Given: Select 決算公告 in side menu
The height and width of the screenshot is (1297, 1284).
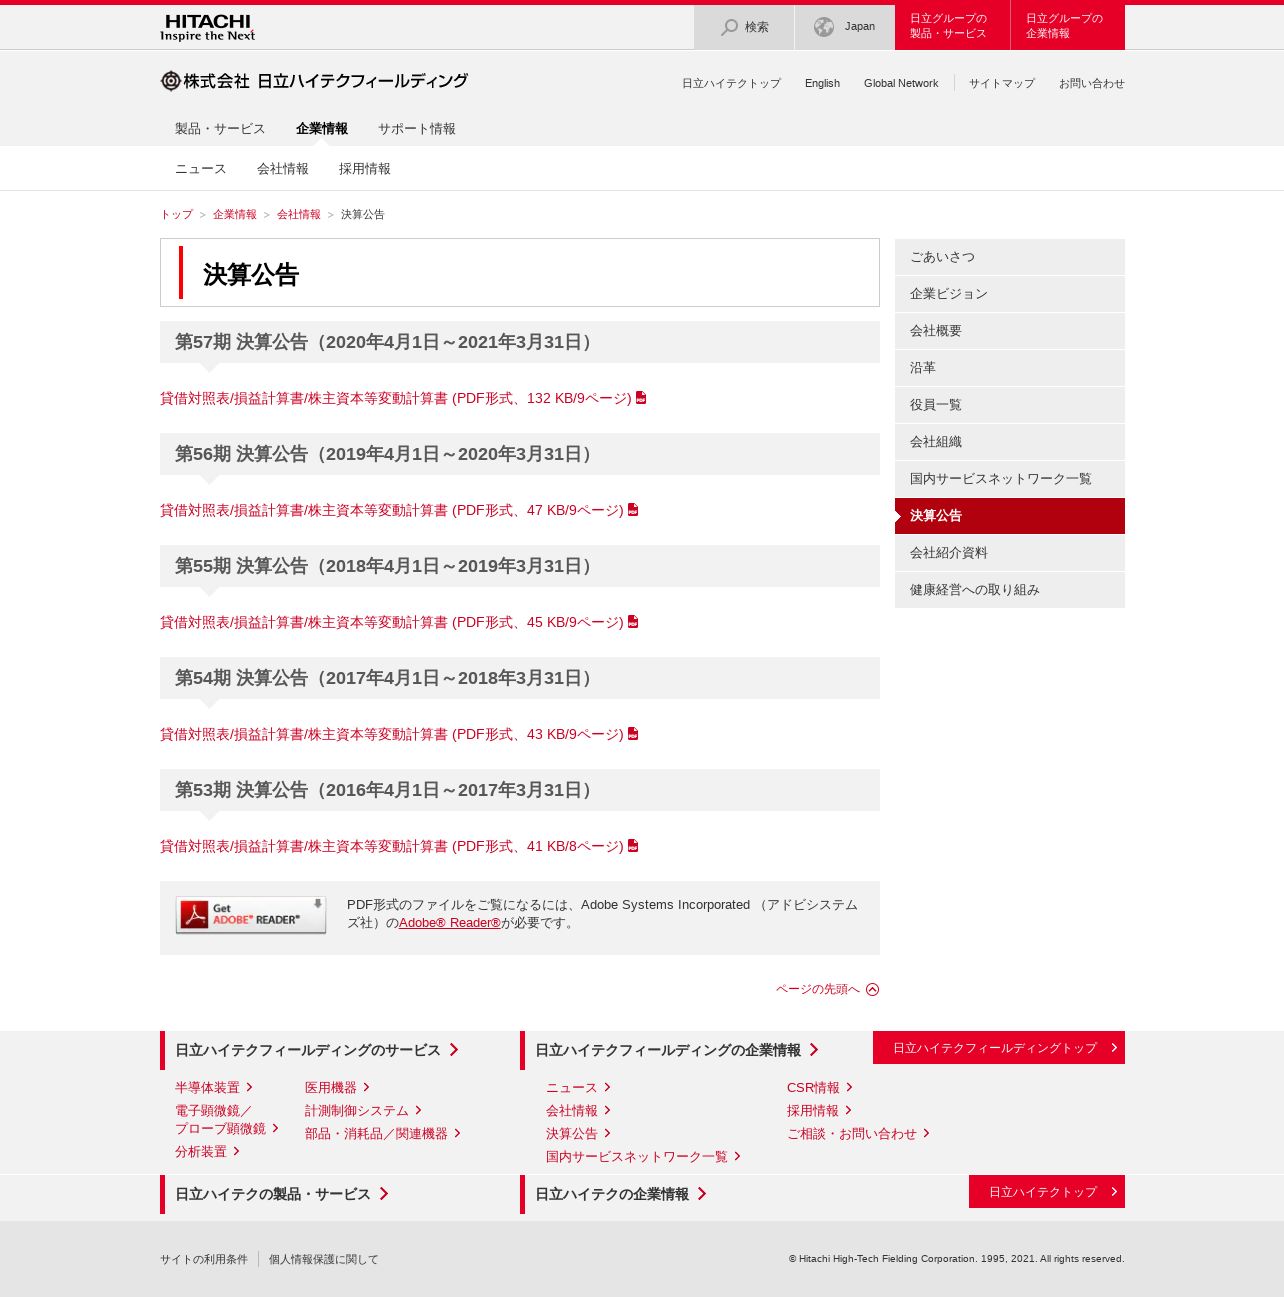Looking at the screenshot, I should coord(1010,516).
